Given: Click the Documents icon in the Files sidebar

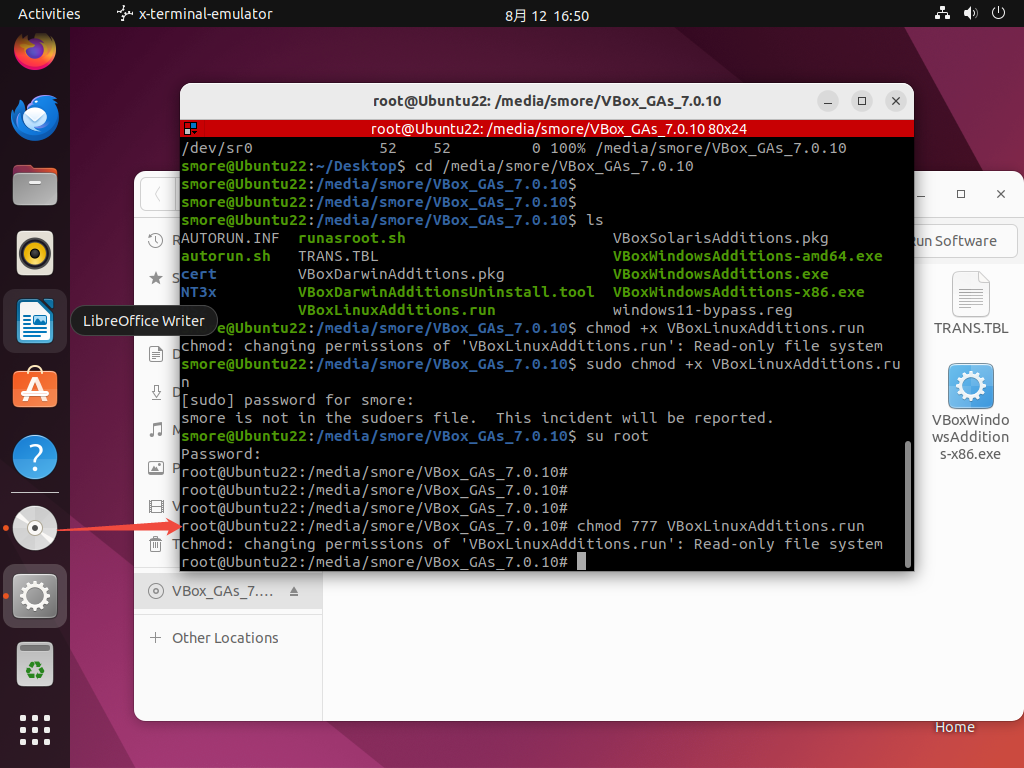Looking at the screenshot, I should click(155, 355).
